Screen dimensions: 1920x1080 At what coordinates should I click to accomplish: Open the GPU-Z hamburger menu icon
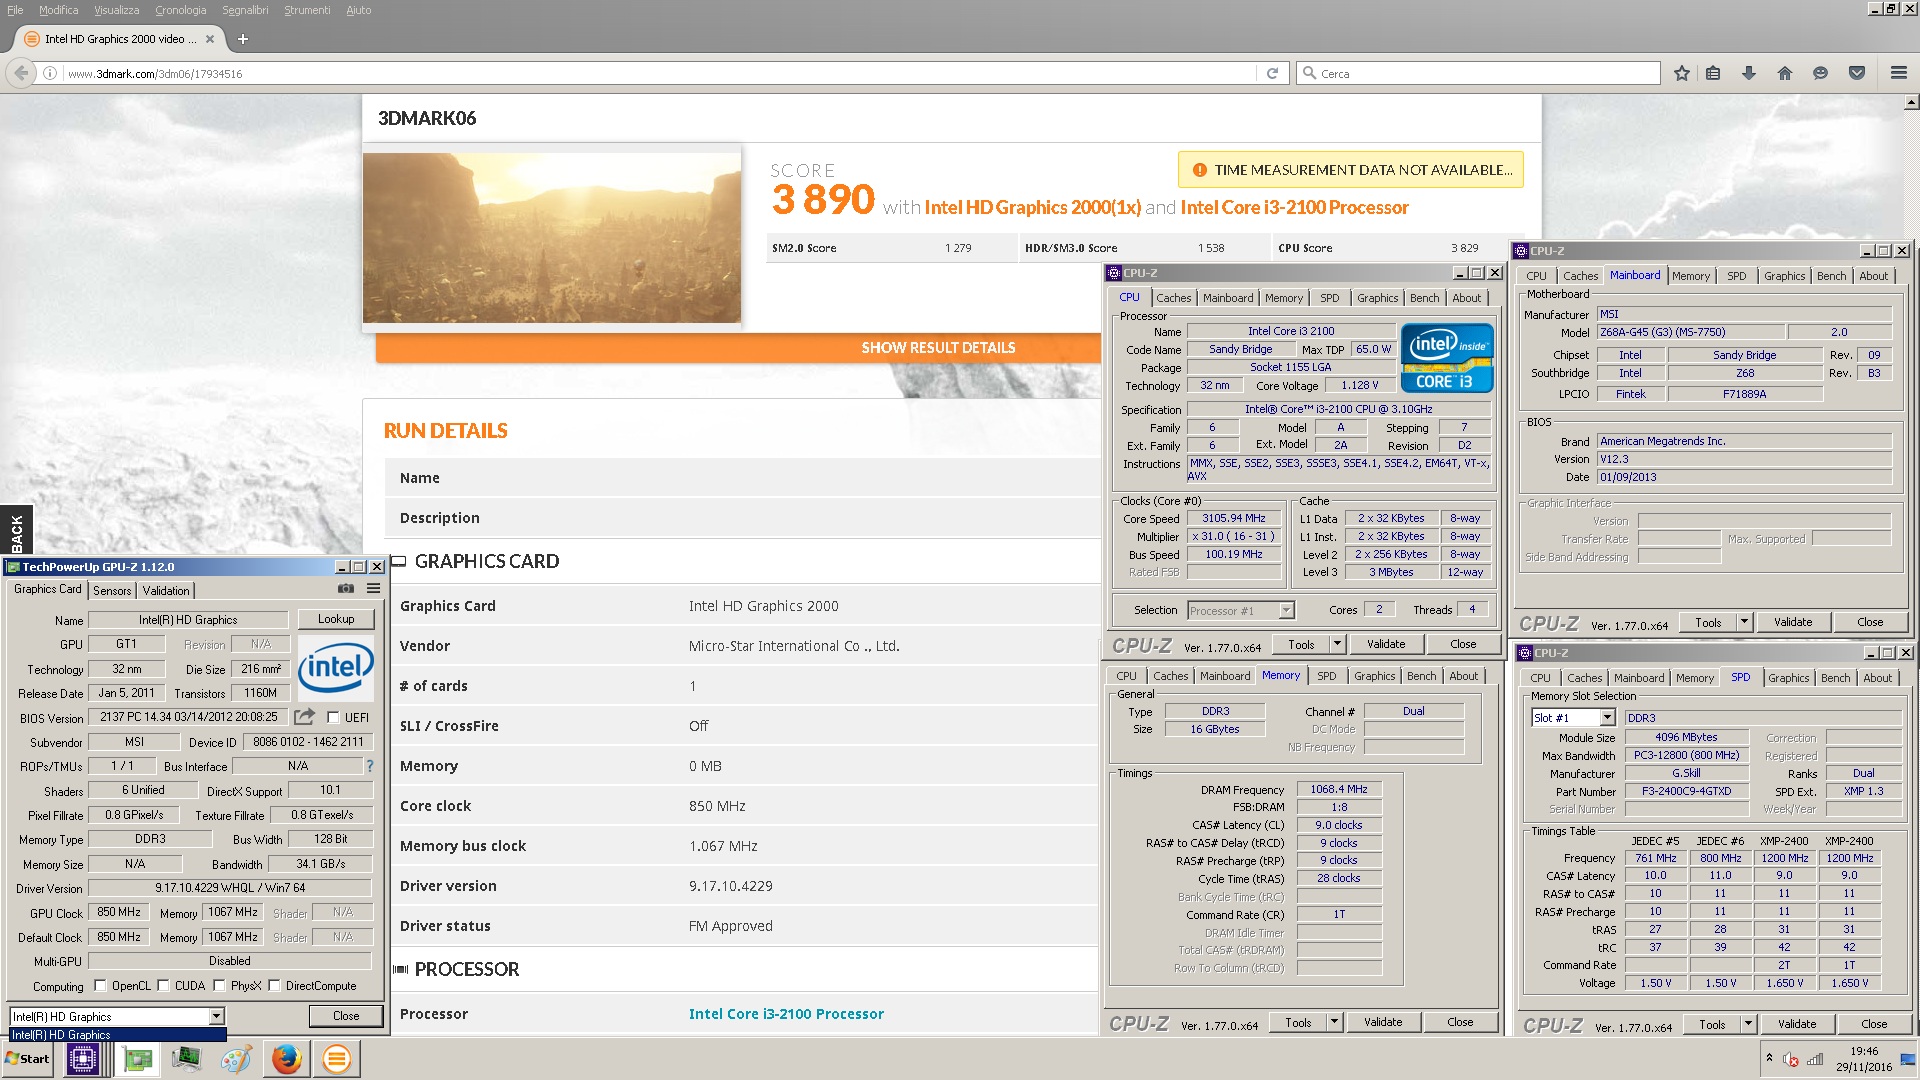[374, 589]
